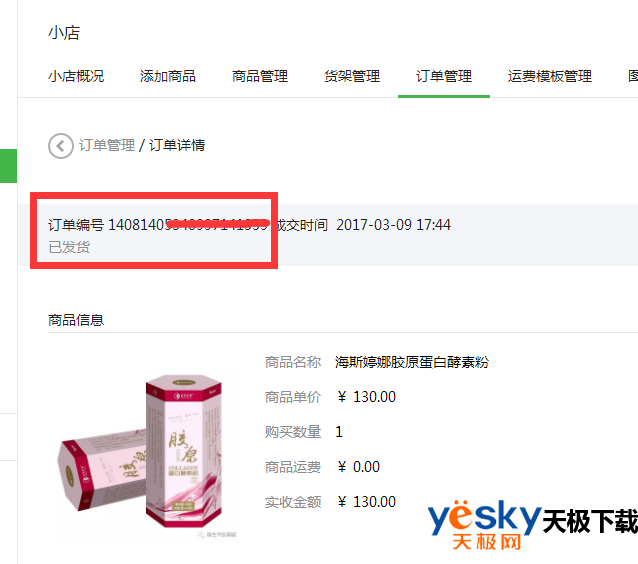This screenshot has height=564, width=638.
Task: Click the circular back arrow icon
Action: 61,146
